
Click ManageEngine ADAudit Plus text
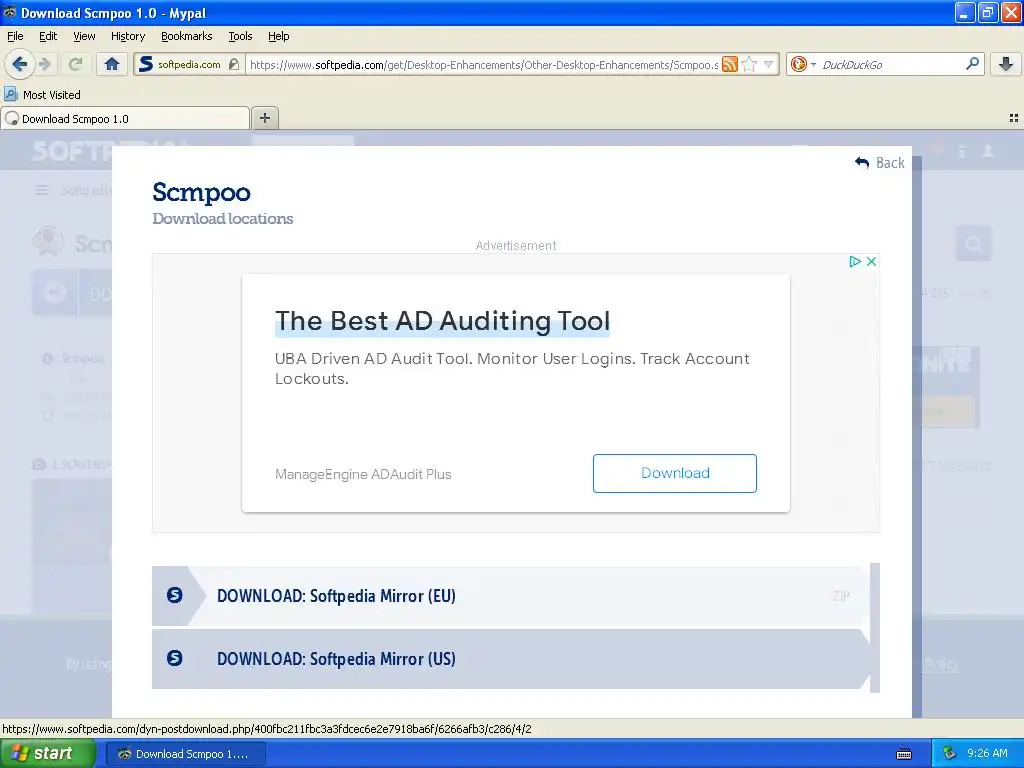[x=363, y=475]
